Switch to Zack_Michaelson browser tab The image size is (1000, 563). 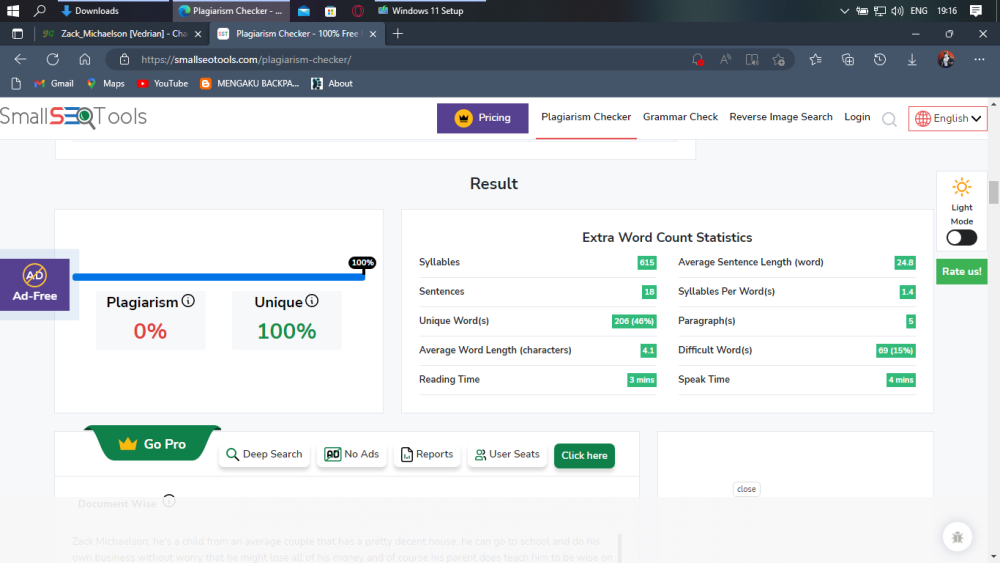123,34
